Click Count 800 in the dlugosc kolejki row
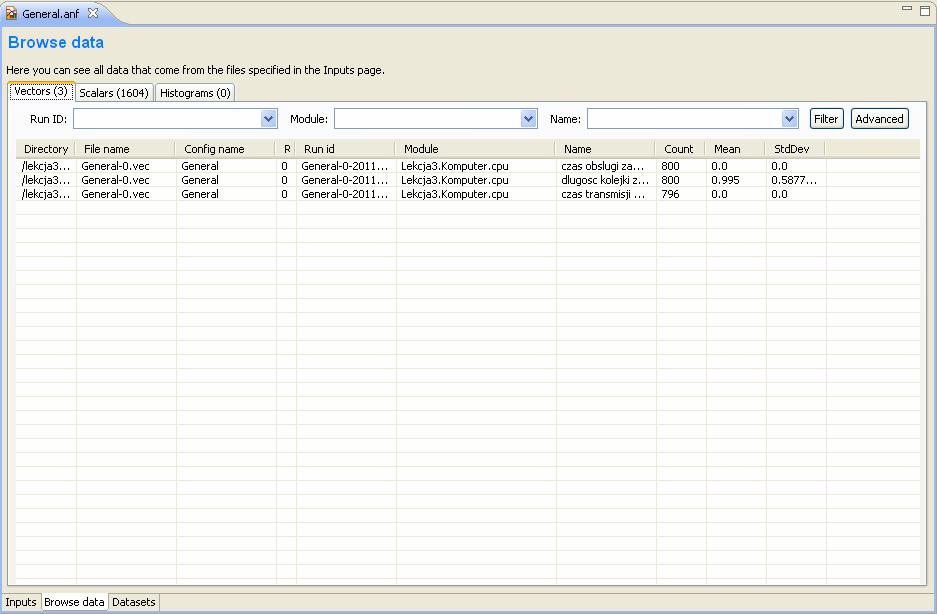Viewport: 937px width, 614px height. pyautogui.click(x=670, y=180)
